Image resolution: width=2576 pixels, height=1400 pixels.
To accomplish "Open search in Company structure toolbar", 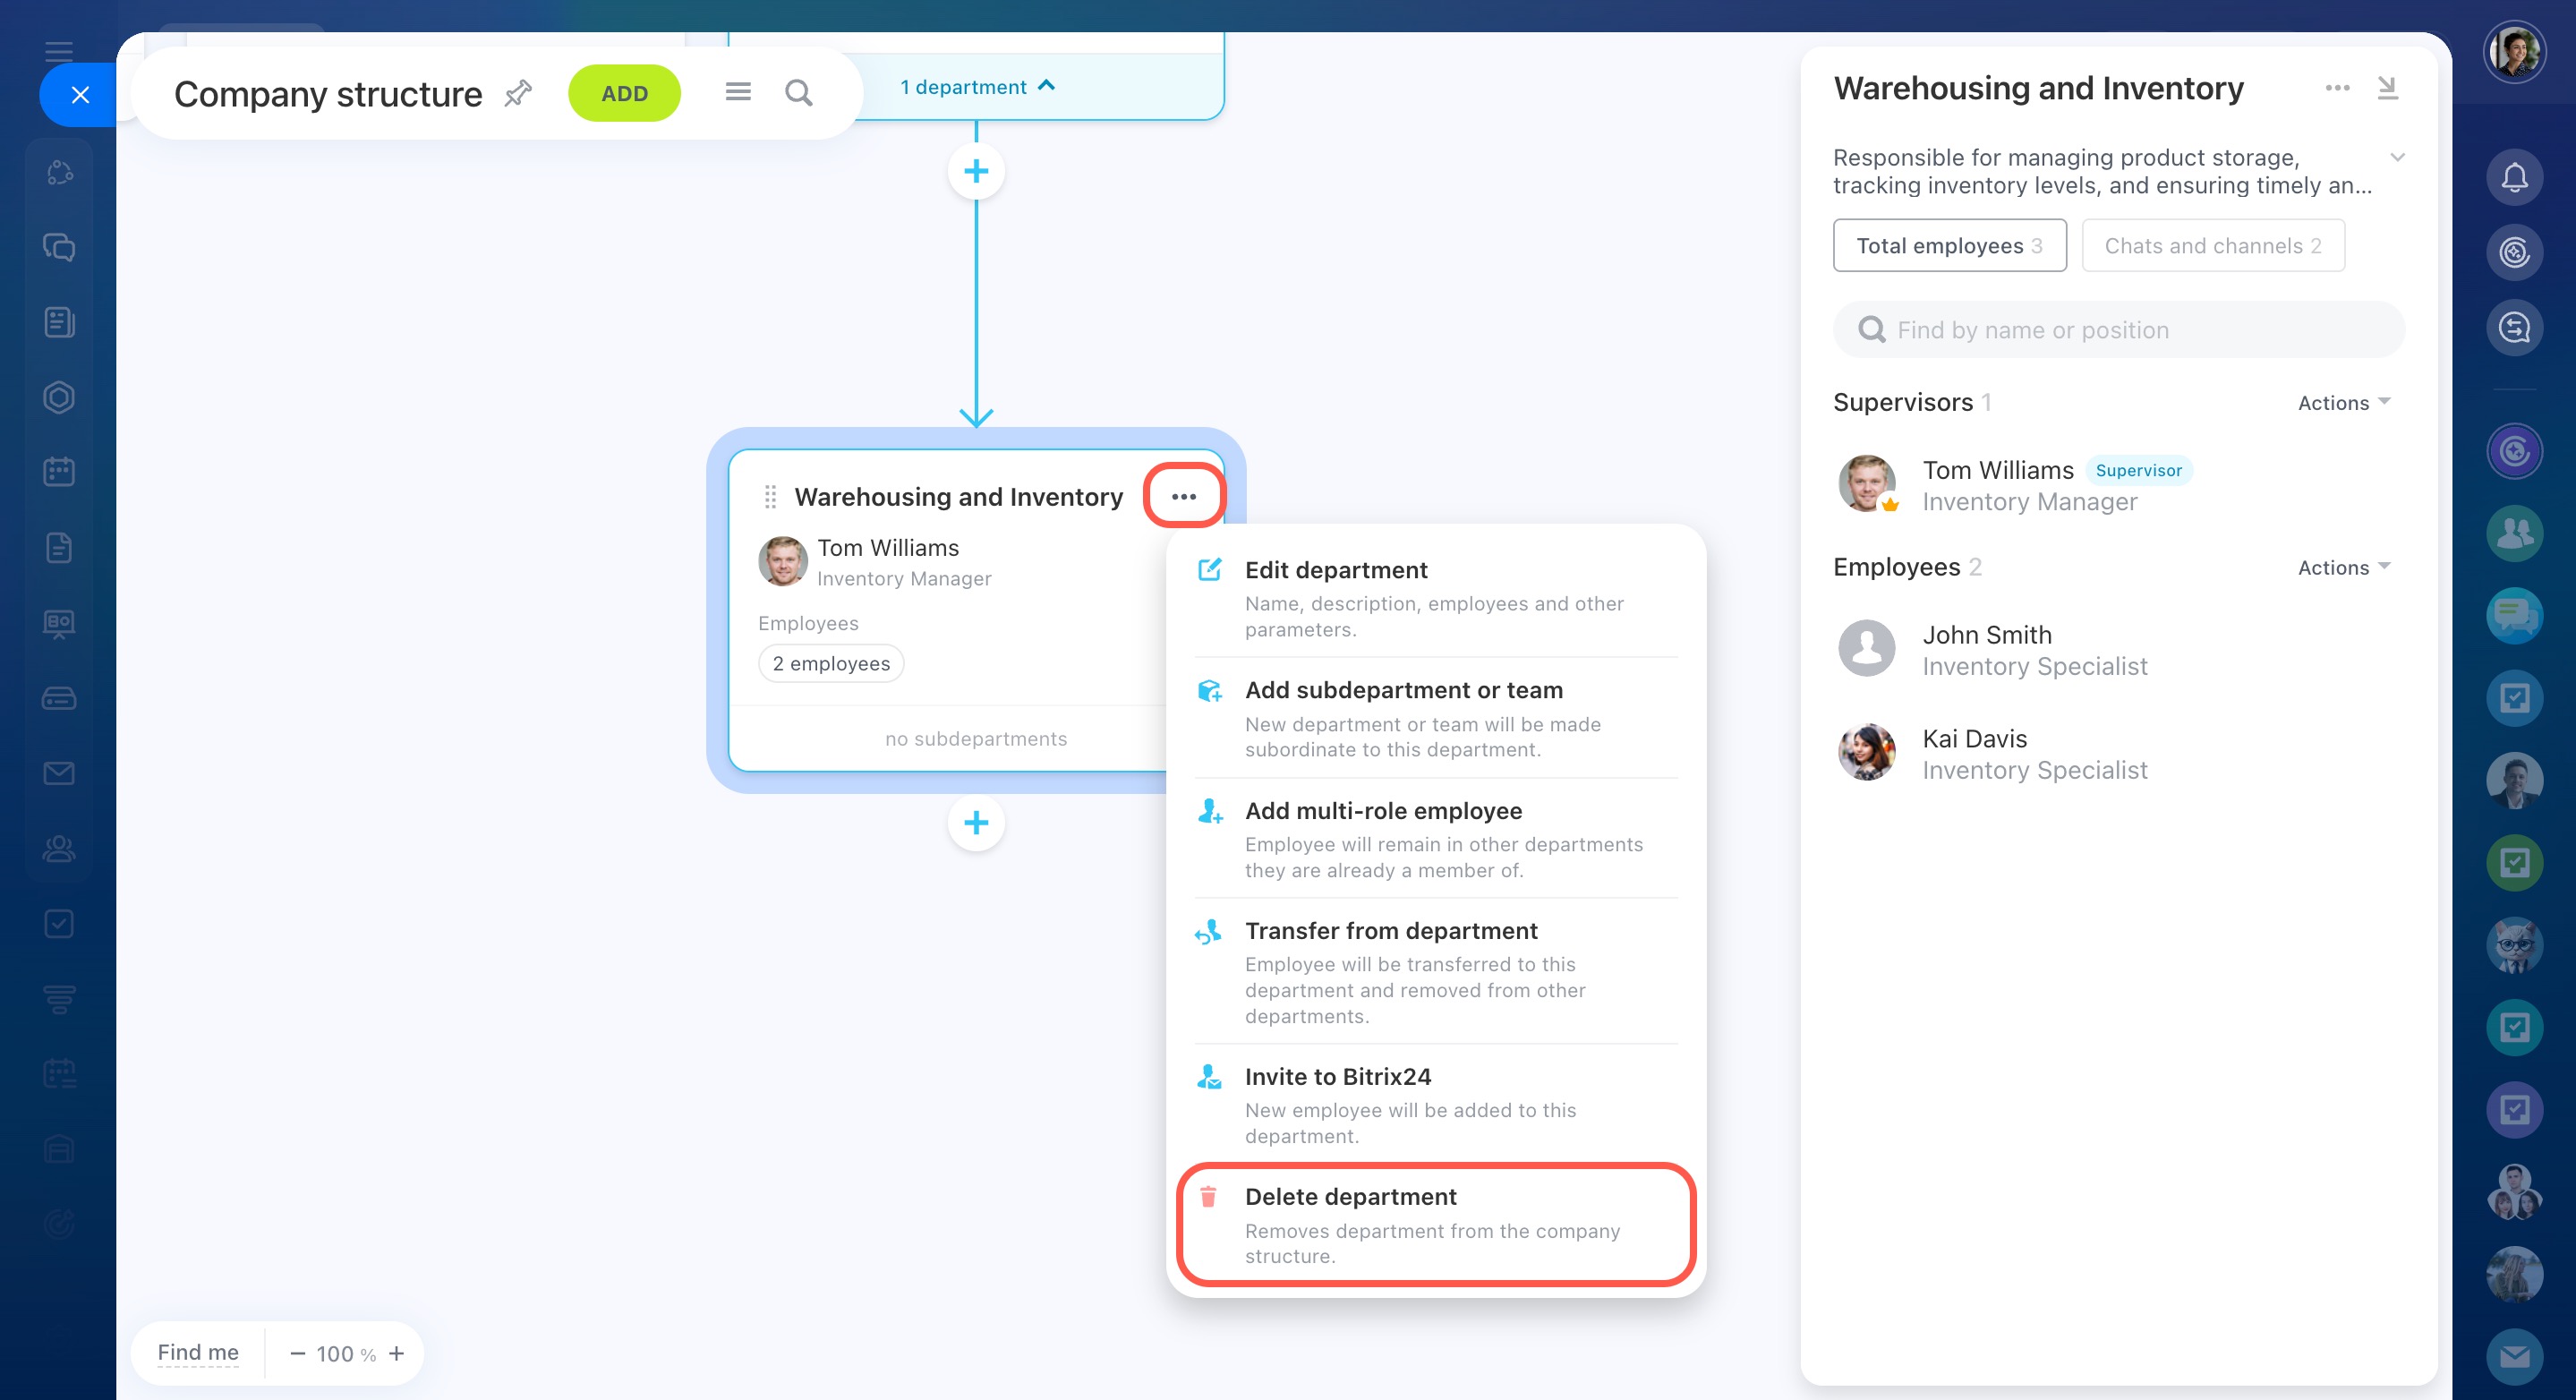I will [798, 93].
